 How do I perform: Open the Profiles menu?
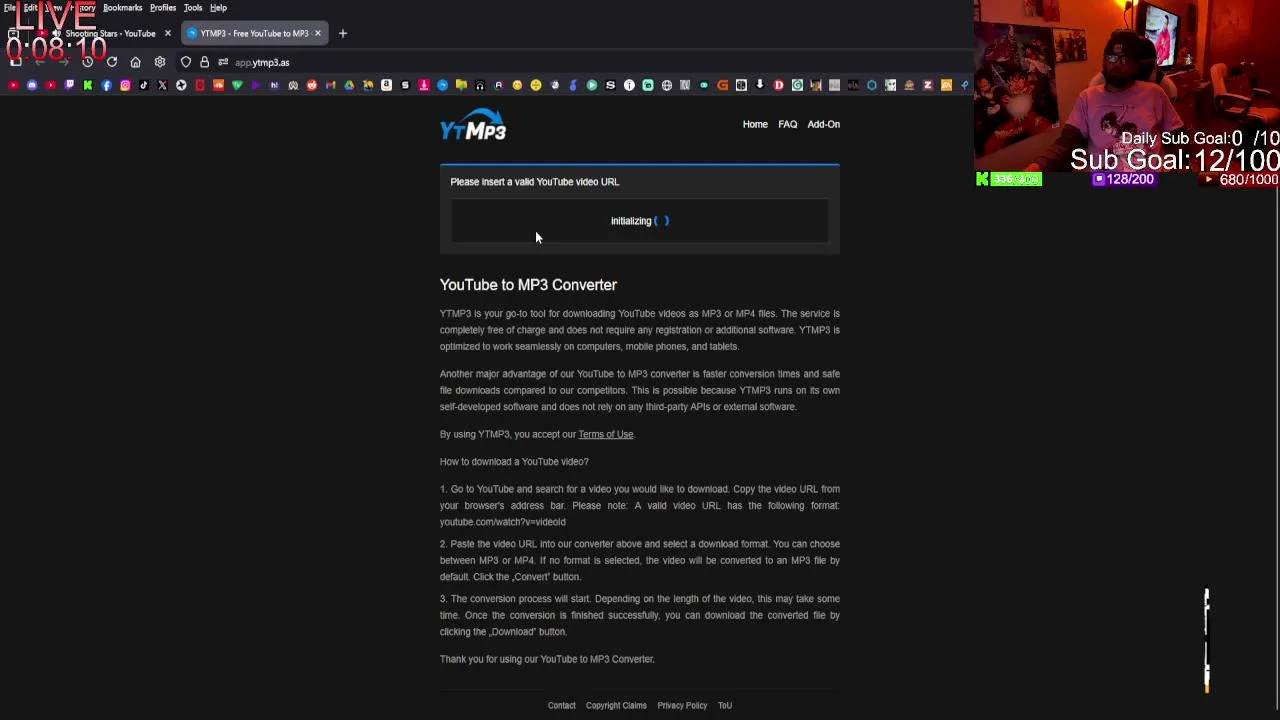click(x=163, y=7)
